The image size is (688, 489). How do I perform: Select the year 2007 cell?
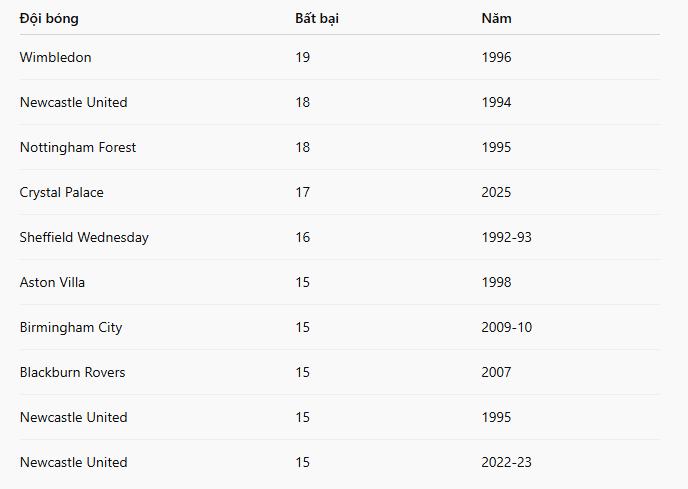(496, 372)
